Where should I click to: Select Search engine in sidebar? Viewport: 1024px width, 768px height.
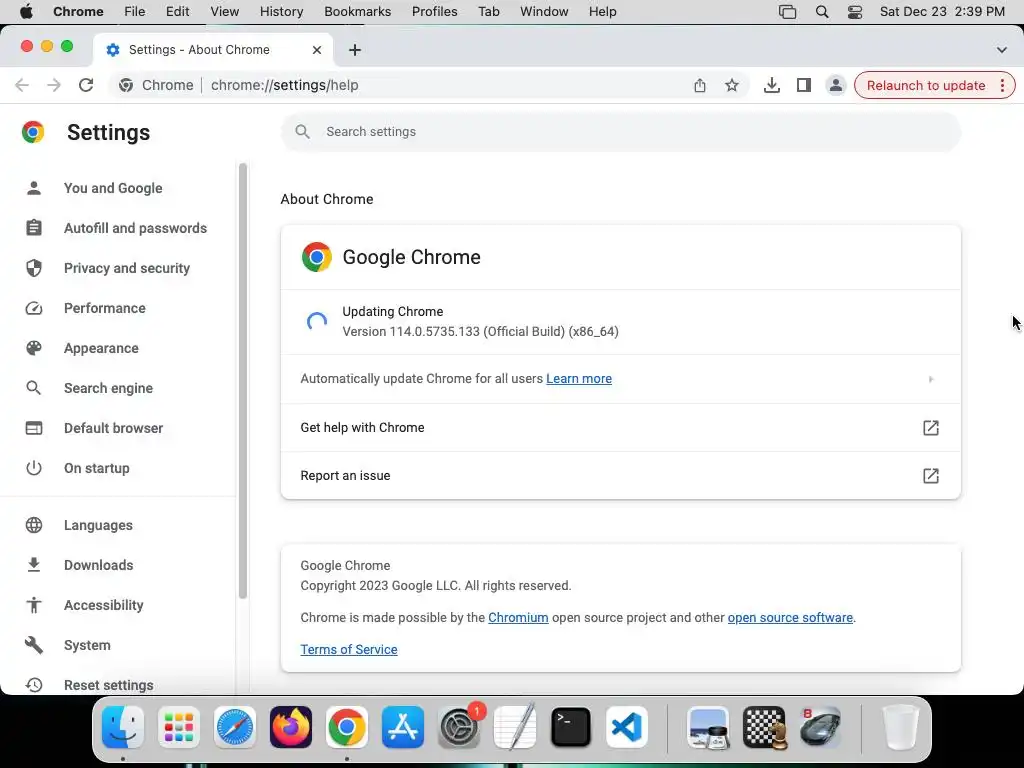pos(108,388)
